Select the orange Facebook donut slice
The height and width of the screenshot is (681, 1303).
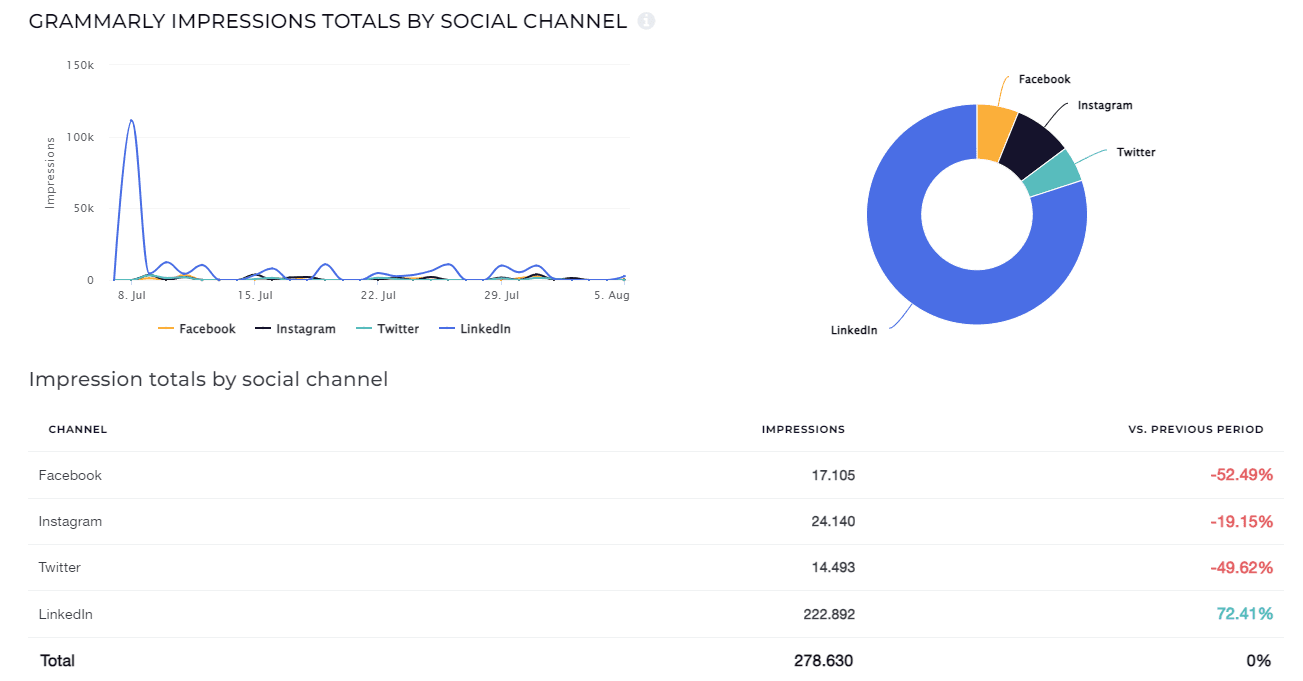pos(996,123)
